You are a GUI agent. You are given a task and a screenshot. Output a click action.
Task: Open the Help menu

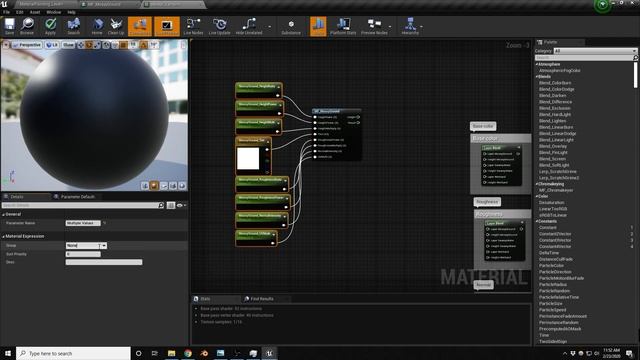71,12
